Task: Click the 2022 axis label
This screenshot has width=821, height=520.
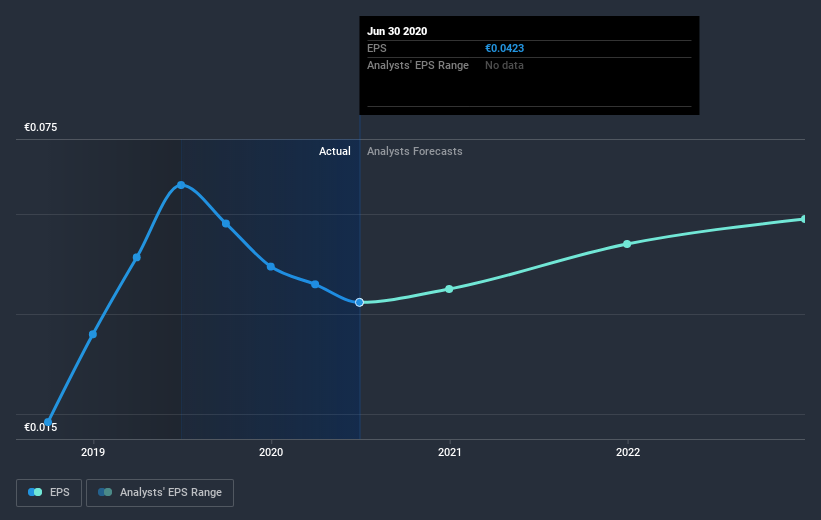Action: pos(628,452)
